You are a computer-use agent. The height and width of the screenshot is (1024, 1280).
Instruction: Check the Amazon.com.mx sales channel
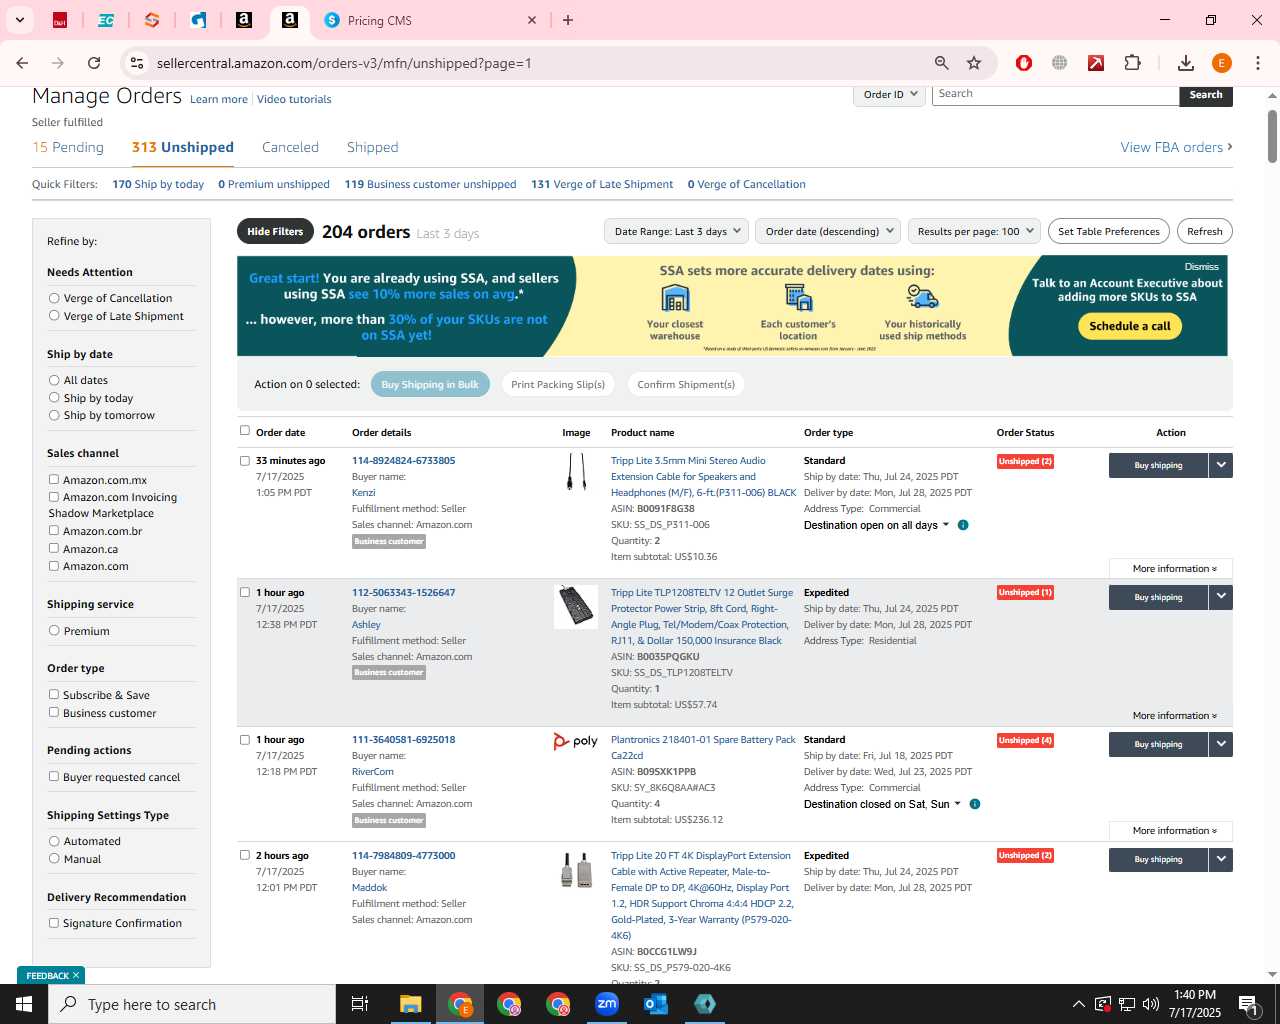click(x=54, y=480)
